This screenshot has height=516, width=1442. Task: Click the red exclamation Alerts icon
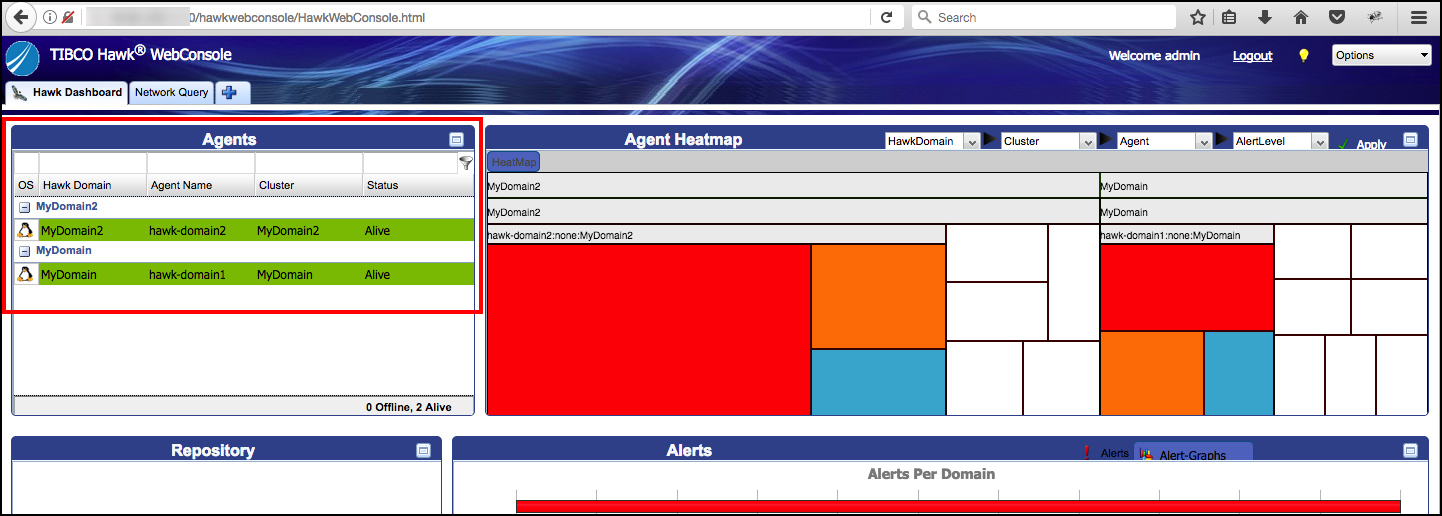coord(1087,453)
